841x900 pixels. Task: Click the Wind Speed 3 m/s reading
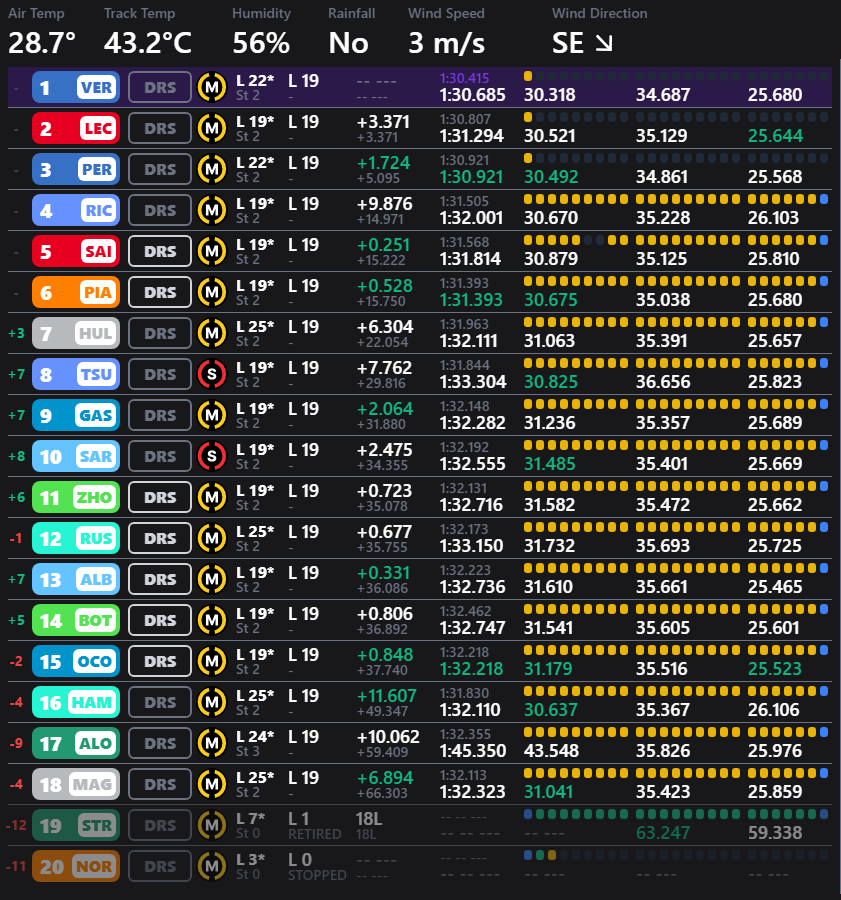click(x=447, y=43)
